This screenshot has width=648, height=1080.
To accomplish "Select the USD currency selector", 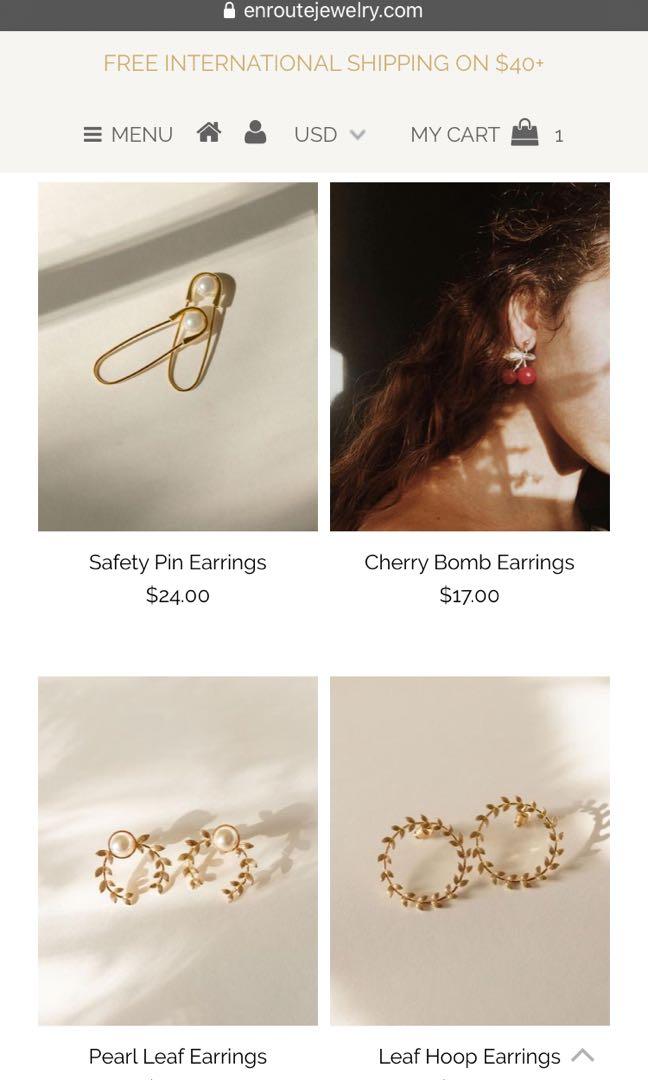I will click(x=329, y=134).
